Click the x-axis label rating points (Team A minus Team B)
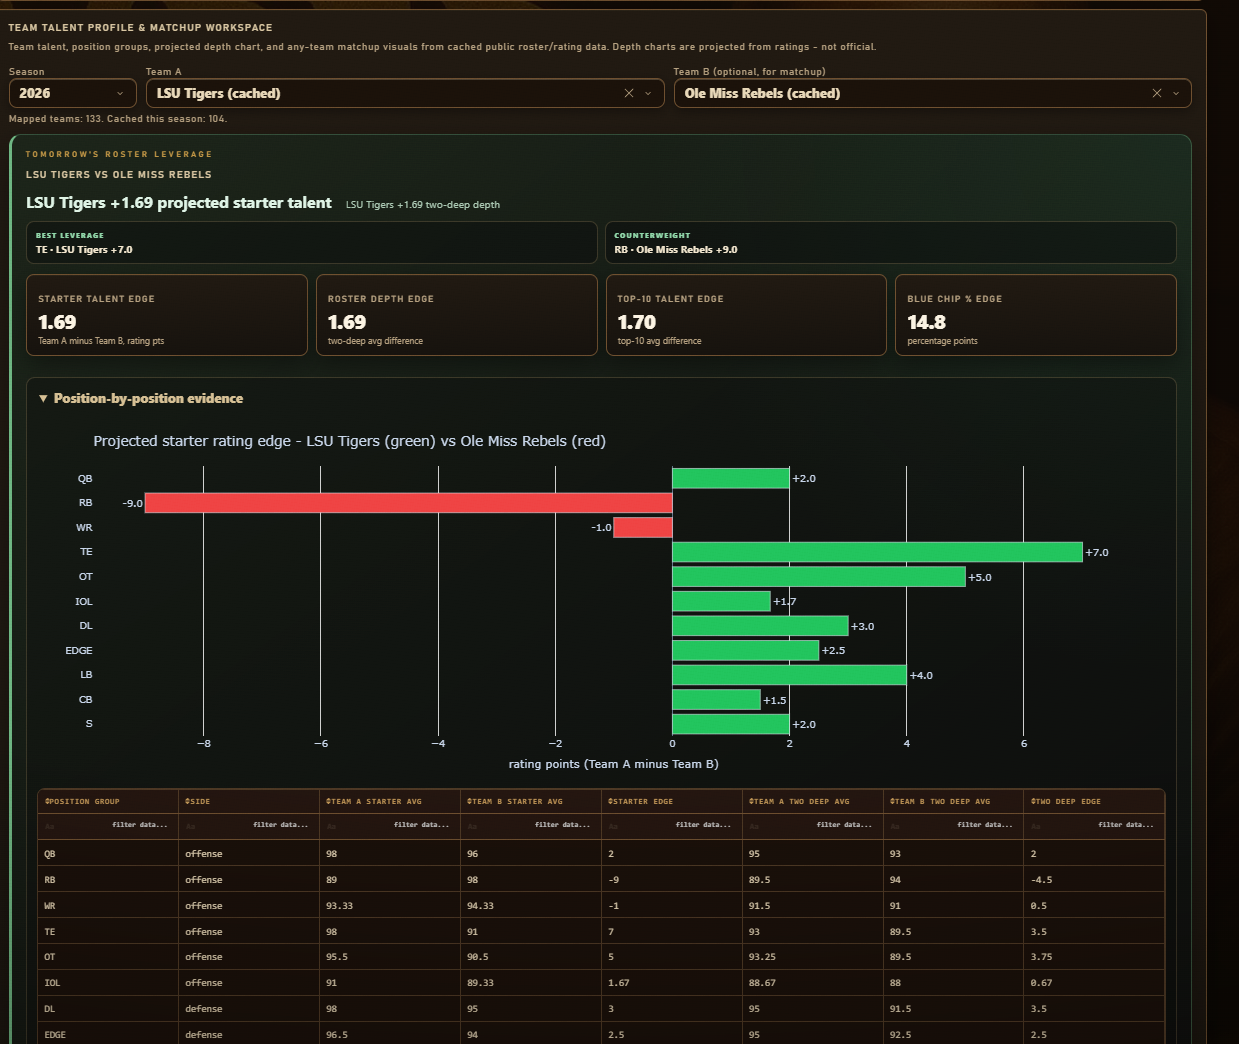1239x1044 pixels. click(613, 764)
